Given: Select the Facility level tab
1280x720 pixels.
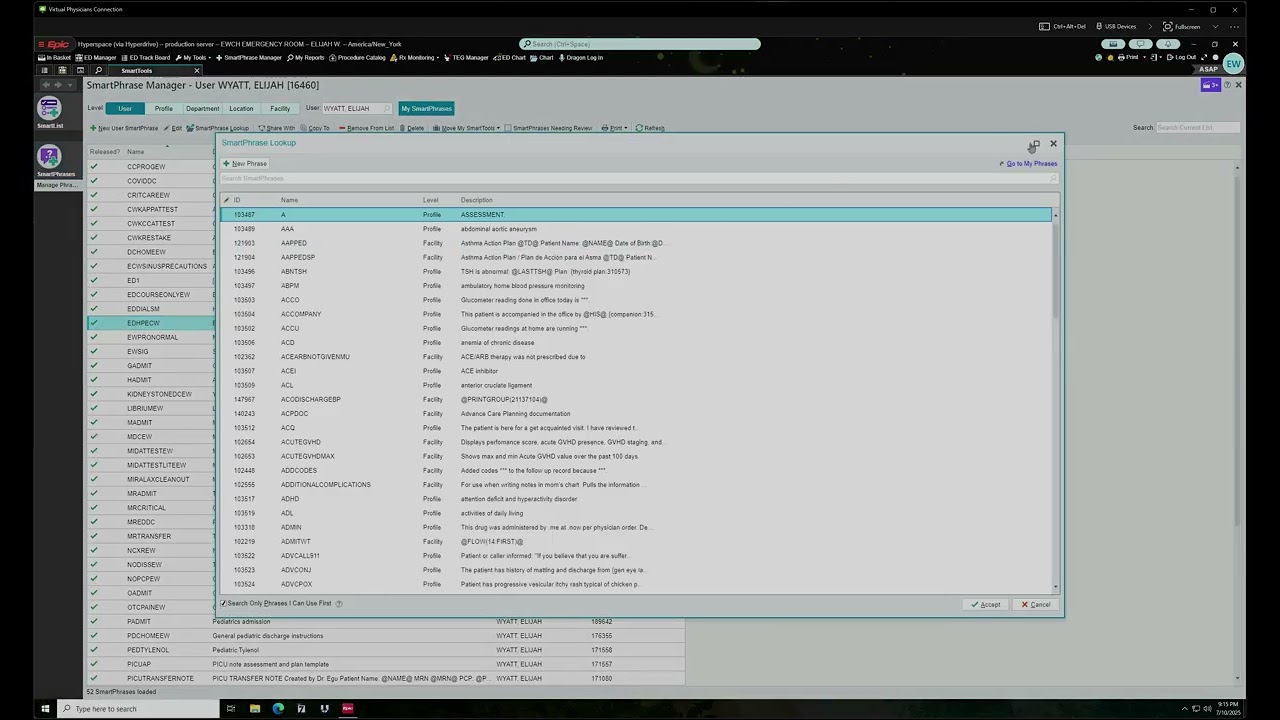Looking at the screenshot, I should pyautogui.click(x=280, y=108).
